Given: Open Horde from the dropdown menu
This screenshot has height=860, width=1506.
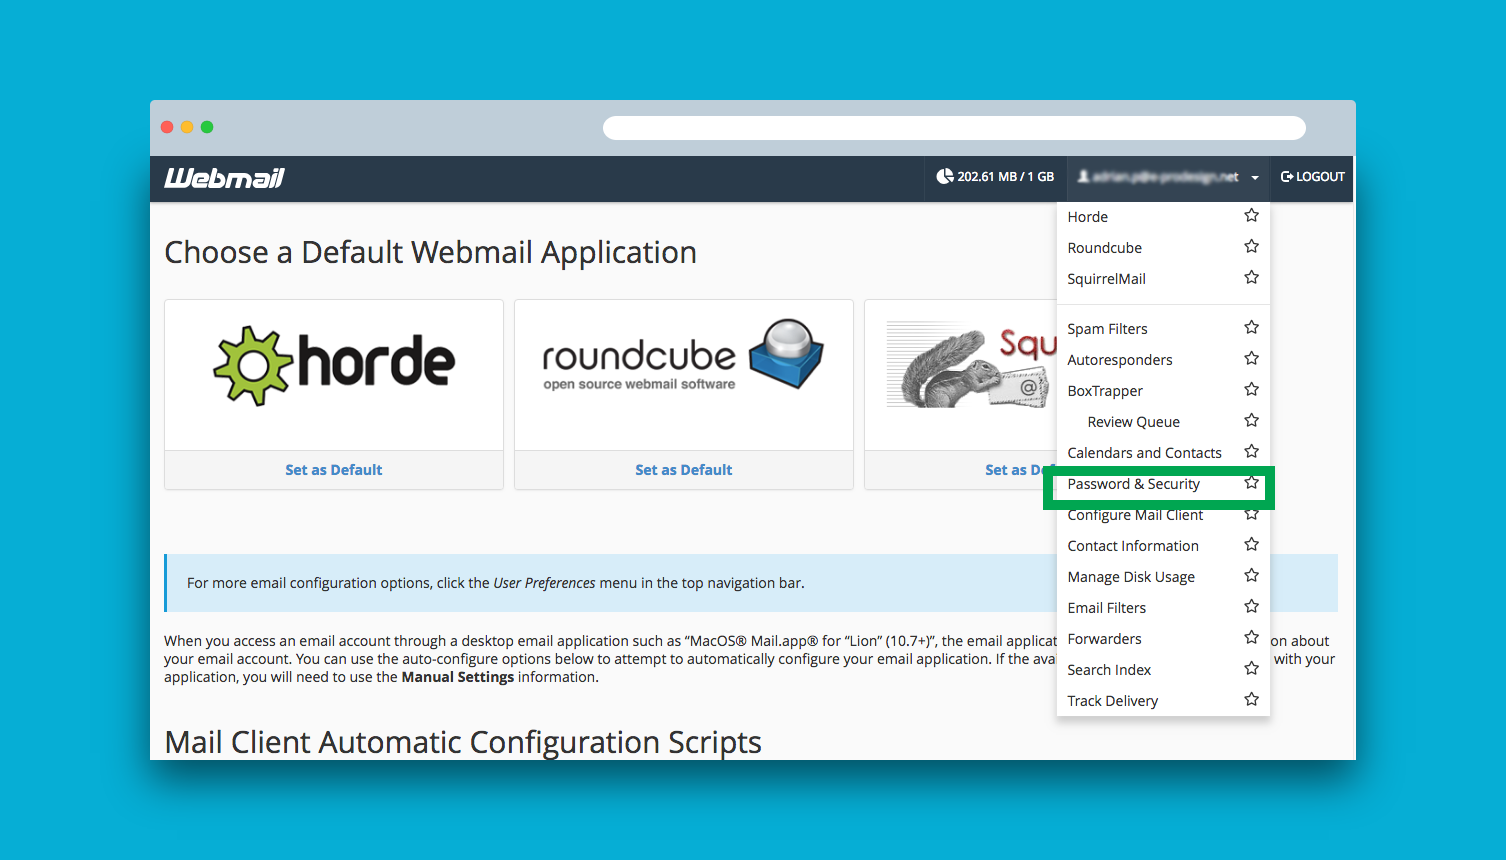Looking at the screenshot, I should (1087, 217).
